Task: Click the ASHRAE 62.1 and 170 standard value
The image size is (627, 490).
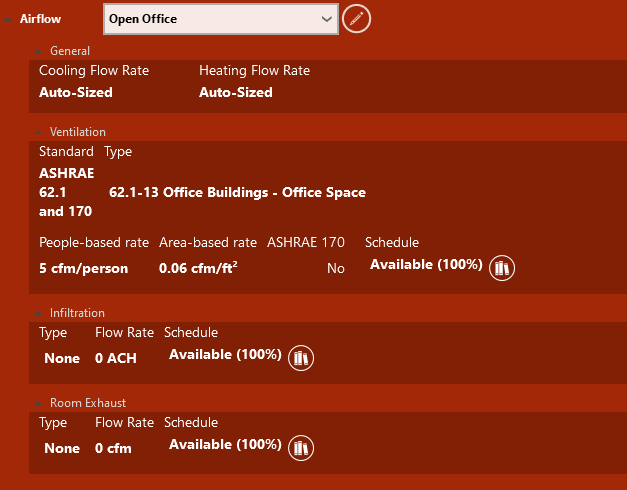Action: (x=66, y=192)
